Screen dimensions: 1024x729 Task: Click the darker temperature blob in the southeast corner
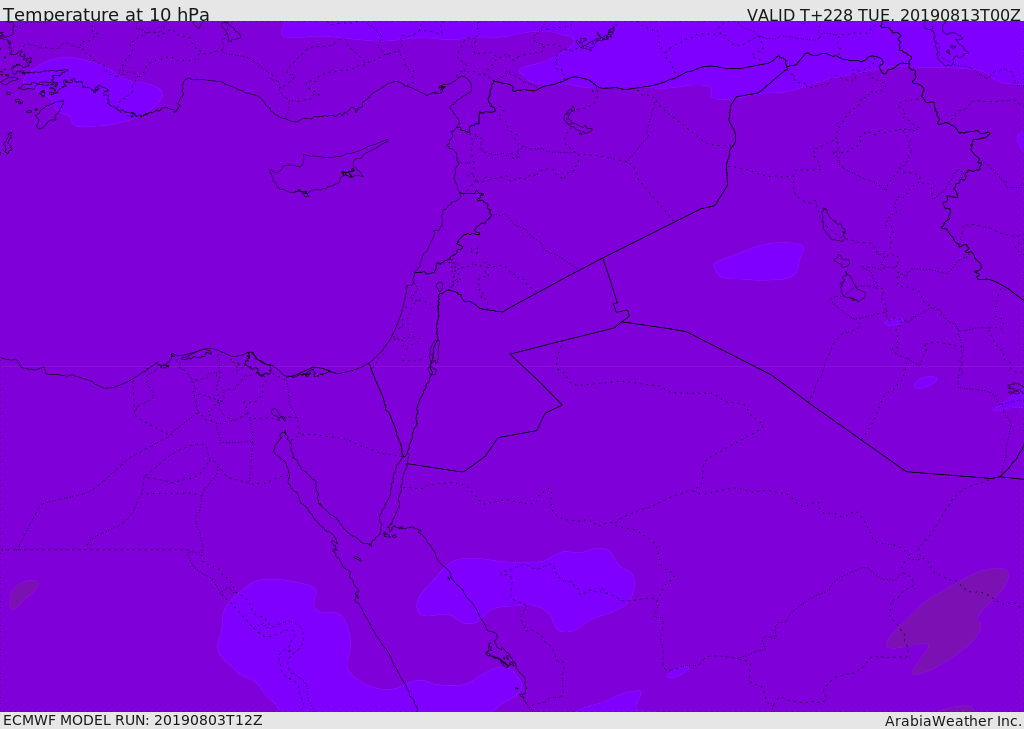(946, 620)
